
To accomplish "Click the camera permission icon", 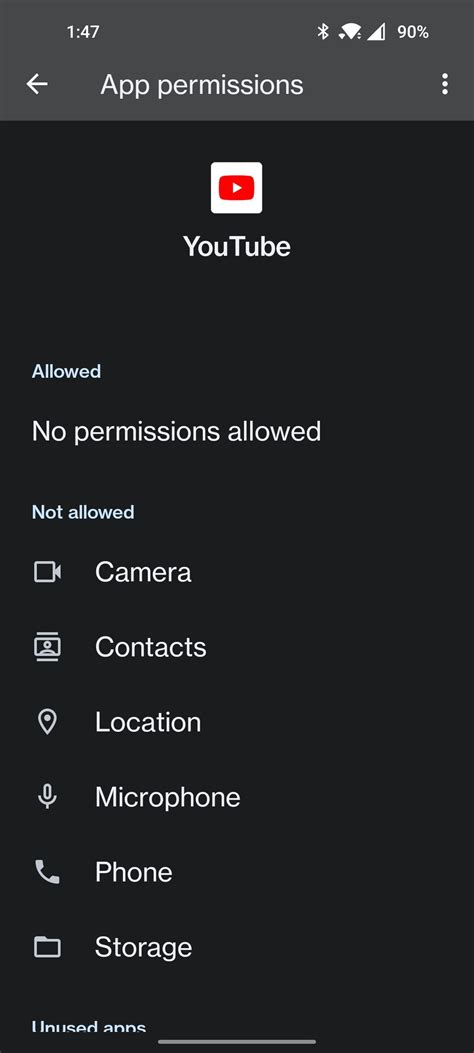I will coord(47,572).
